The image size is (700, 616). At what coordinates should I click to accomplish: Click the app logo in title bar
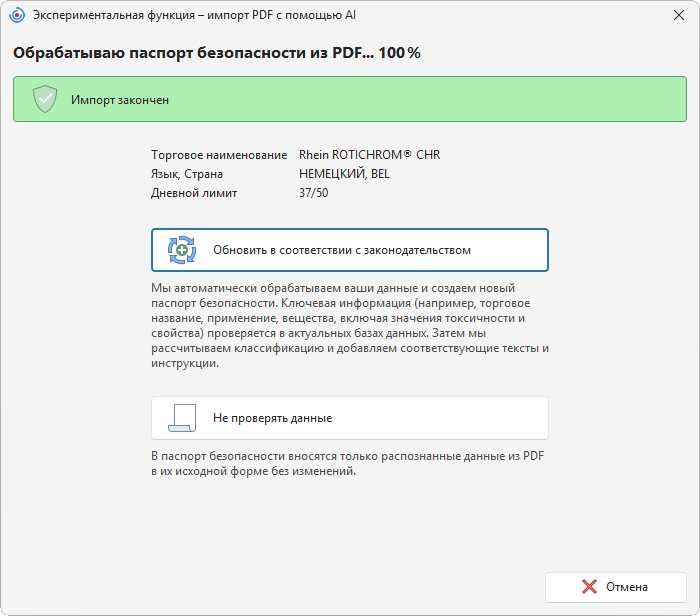click(17, 15)
